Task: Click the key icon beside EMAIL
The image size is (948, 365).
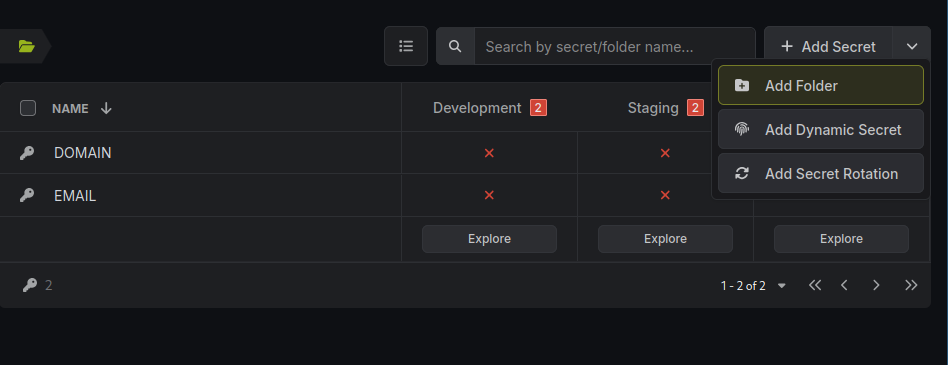Action: 27,195
